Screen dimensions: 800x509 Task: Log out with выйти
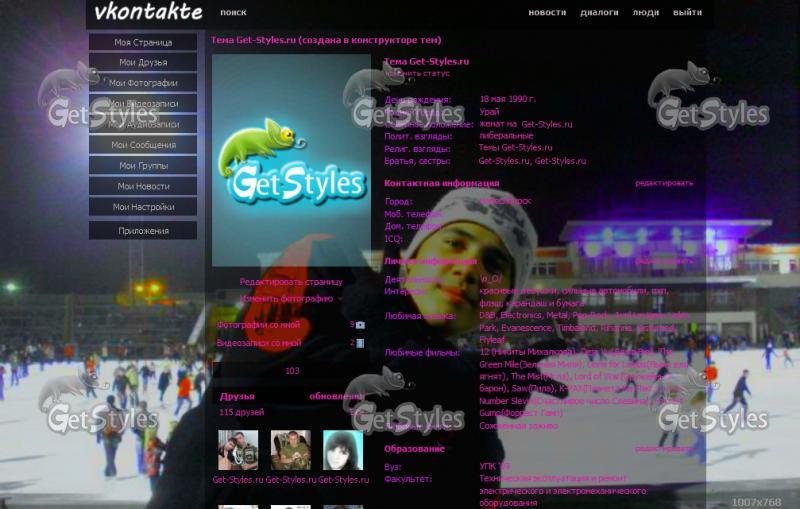(687, 12)
